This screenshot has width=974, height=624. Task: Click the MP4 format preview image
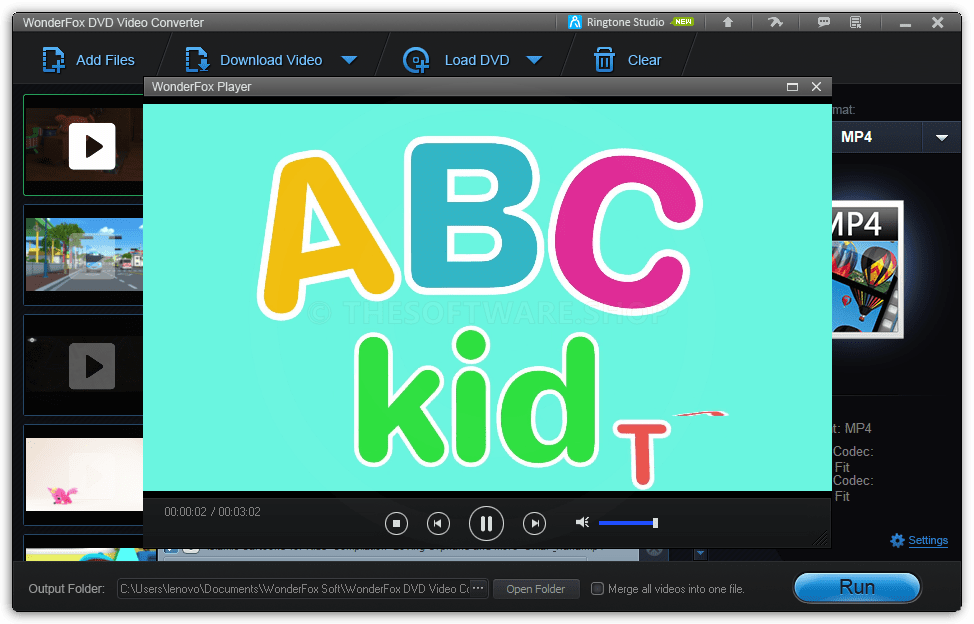(x=867, y=269)
